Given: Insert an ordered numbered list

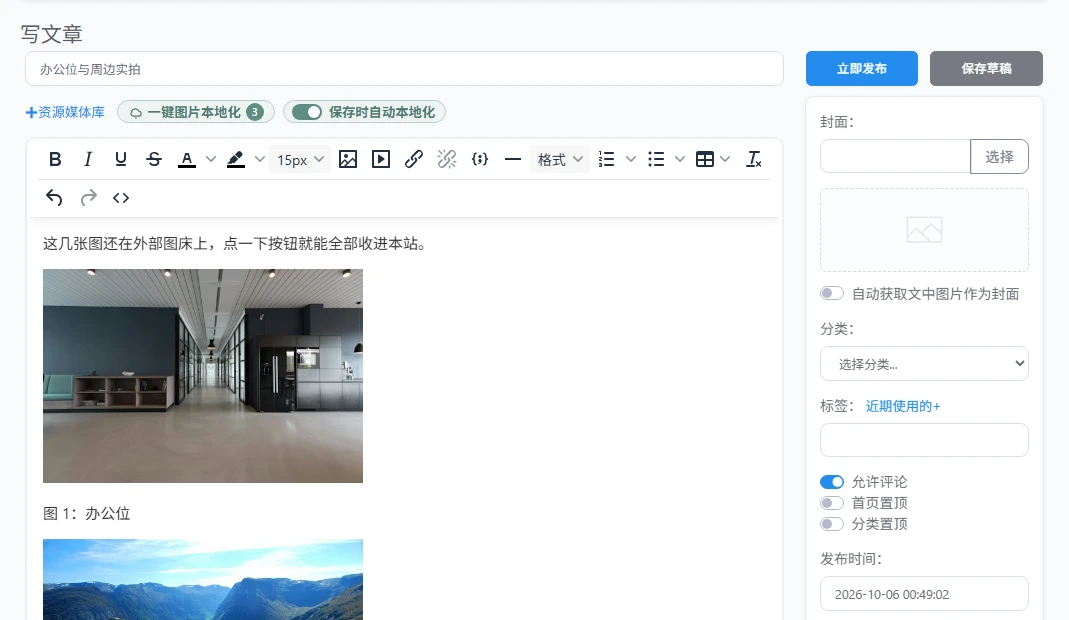Looking at the screenshot, I should [606, 160].
